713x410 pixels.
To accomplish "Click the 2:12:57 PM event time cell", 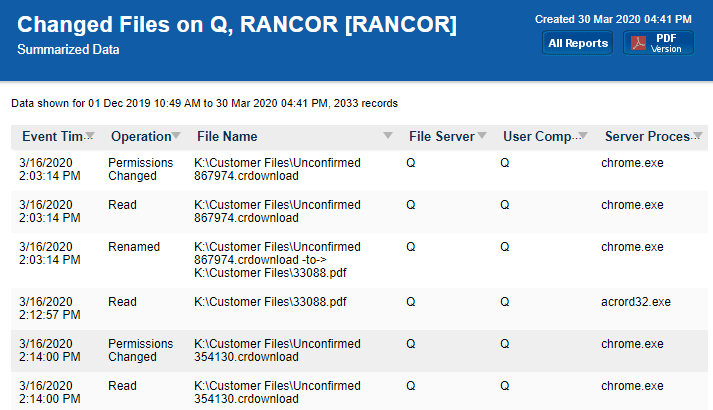I will coord(50,308).
